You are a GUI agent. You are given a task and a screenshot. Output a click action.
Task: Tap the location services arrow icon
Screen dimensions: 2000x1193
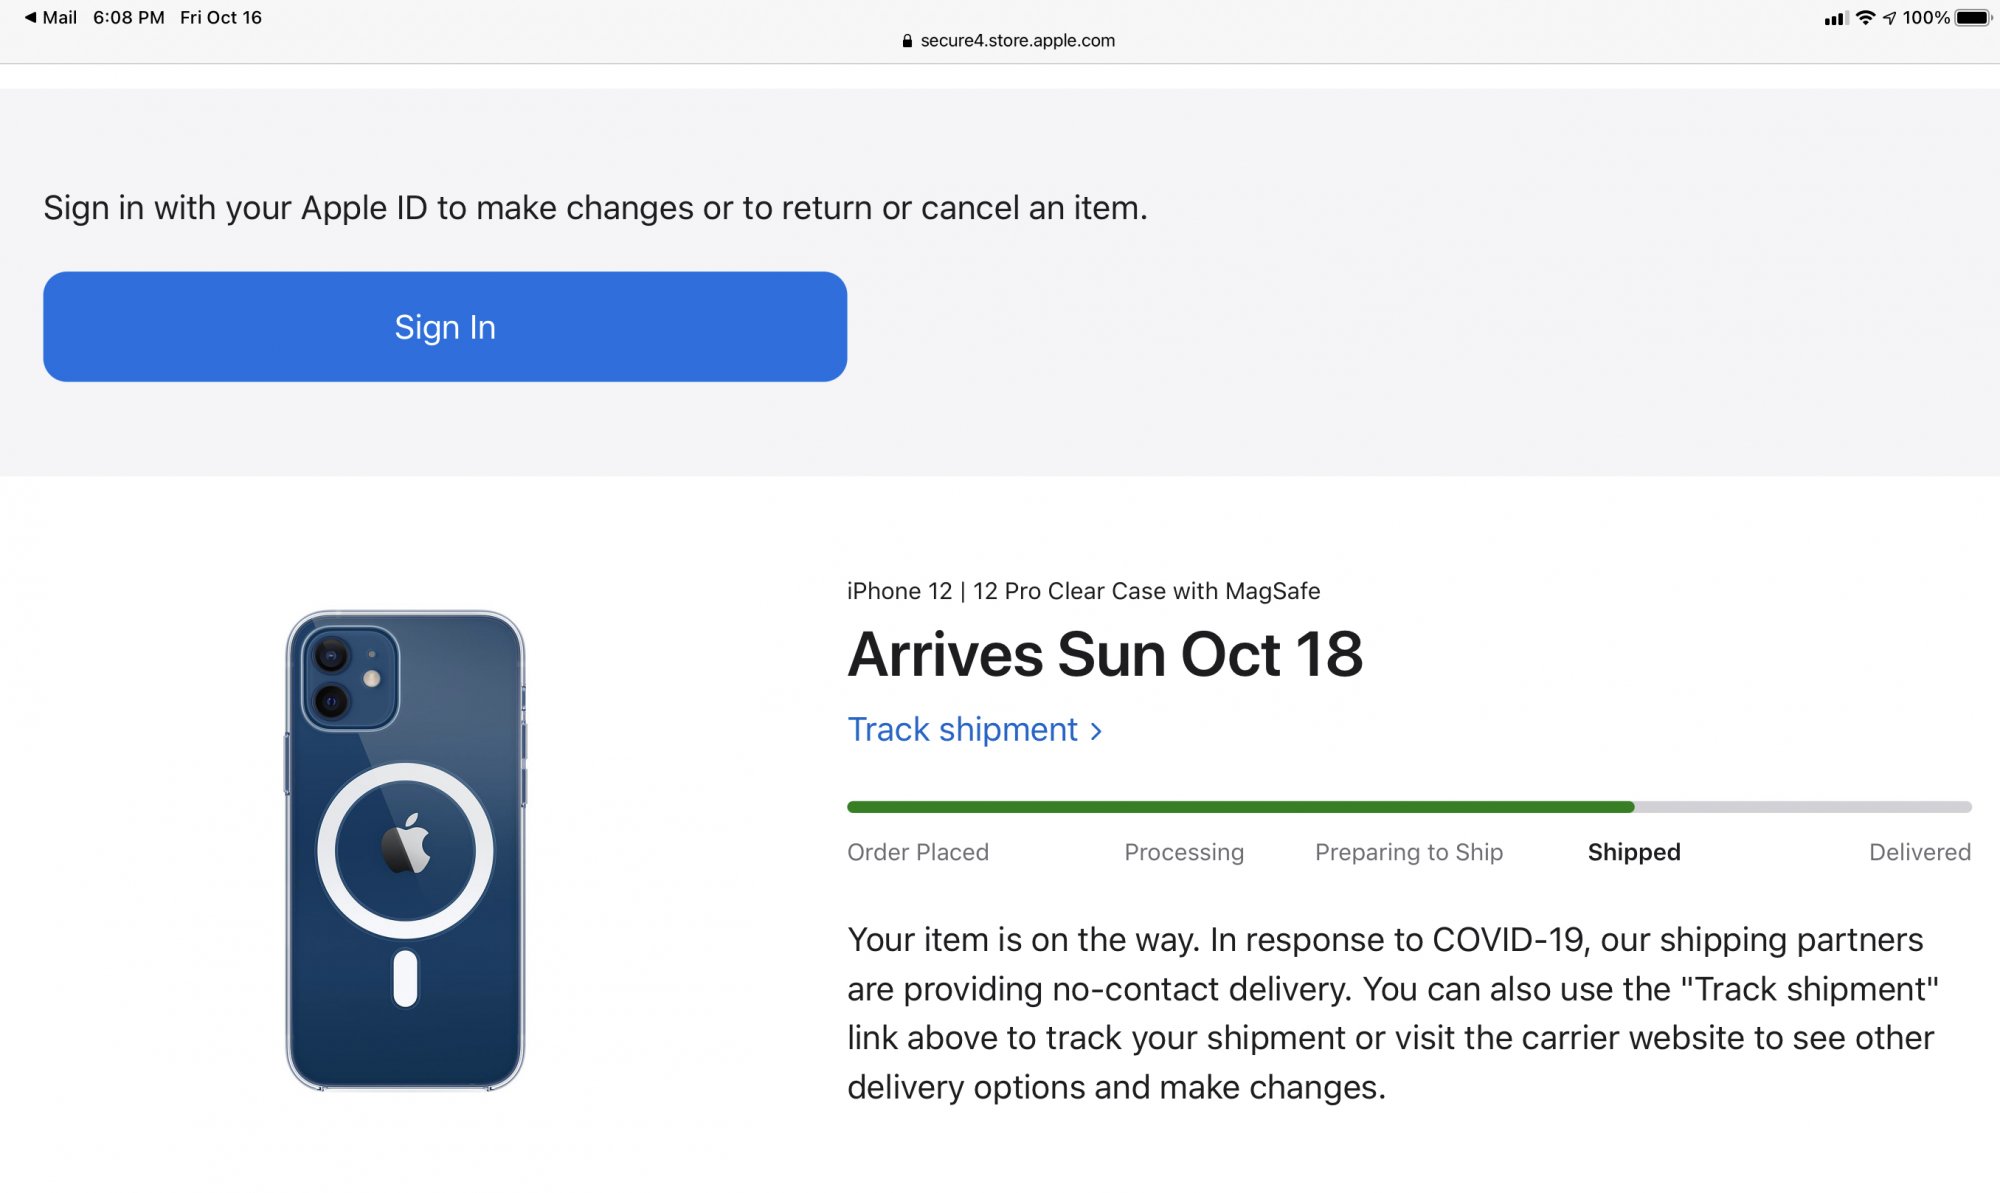[1889, 18]
